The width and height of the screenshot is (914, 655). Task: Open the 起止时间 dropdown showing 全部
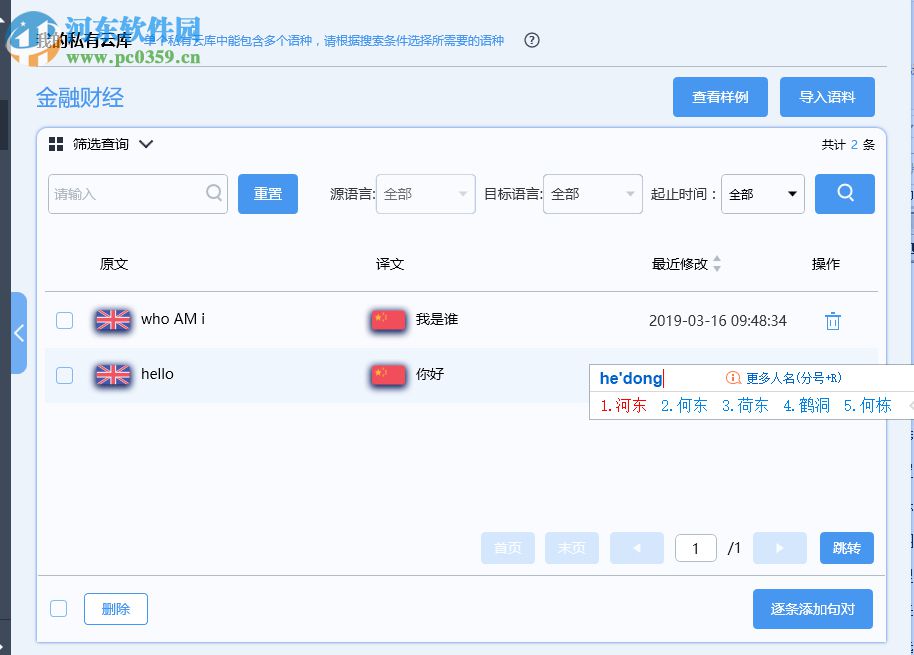pyautogui.click(x=762, y=193)
